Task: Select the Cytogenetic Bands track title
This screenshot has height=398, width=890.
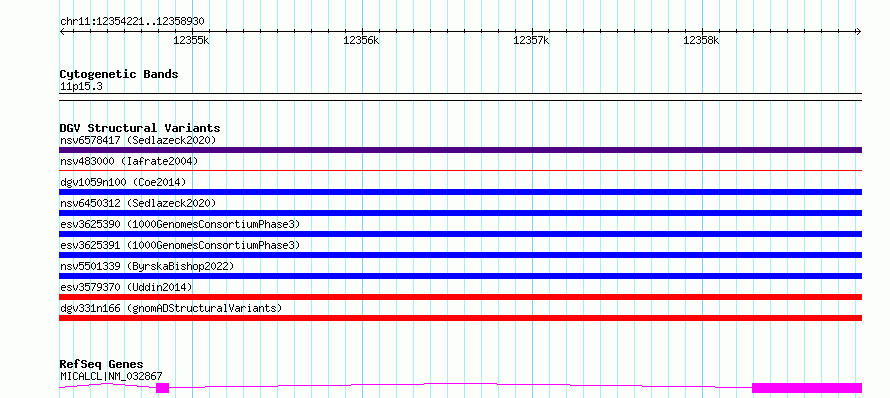Action: 119,74
